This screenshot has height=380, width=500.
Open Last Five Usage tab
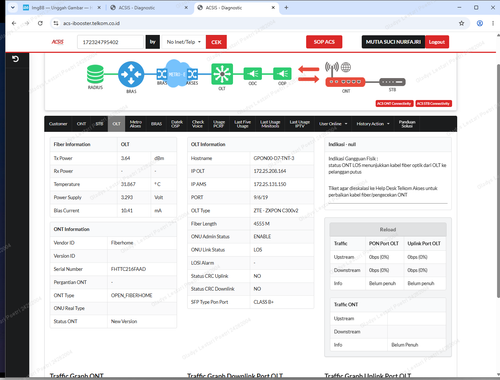pos(242,124)
